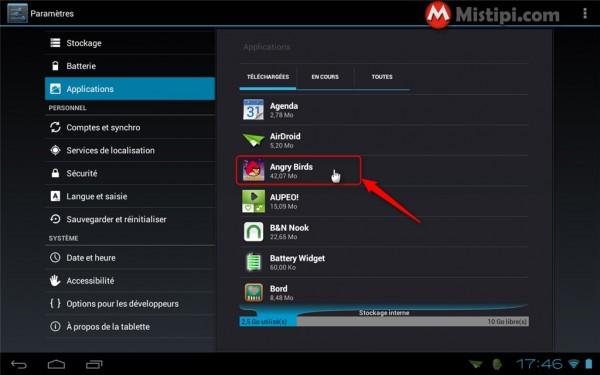This screenshot has width=600, height=375.
Task: Open Options pour les développeurs
Action: click(130, 303)
